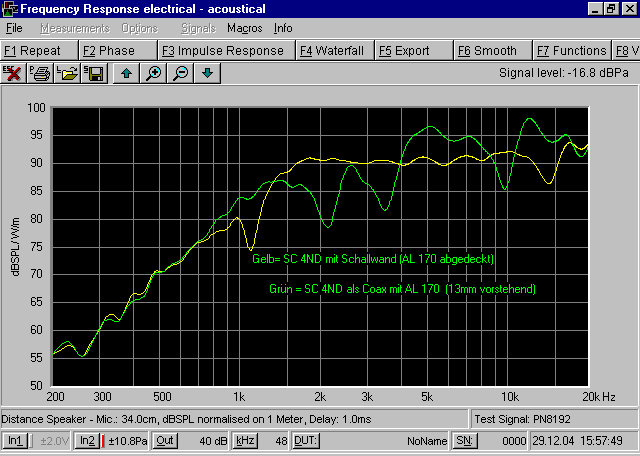Toggle the In1 input button
Image resolution: width=640 pixels, height=456 pixels.
(x=14, y=441)
